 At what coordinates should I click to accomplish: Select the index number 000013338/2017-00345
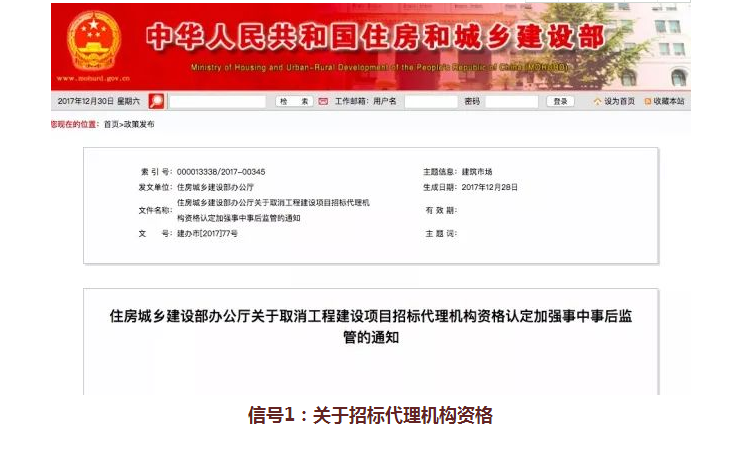point(221,172)
